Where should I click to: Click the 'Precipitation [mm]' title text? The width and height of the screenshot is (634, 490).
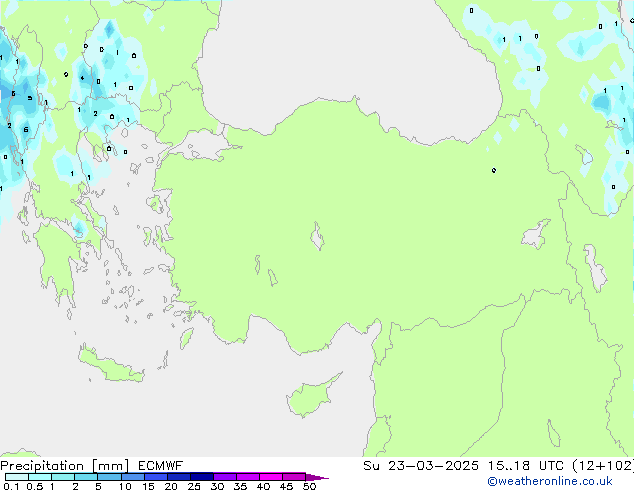65,466
